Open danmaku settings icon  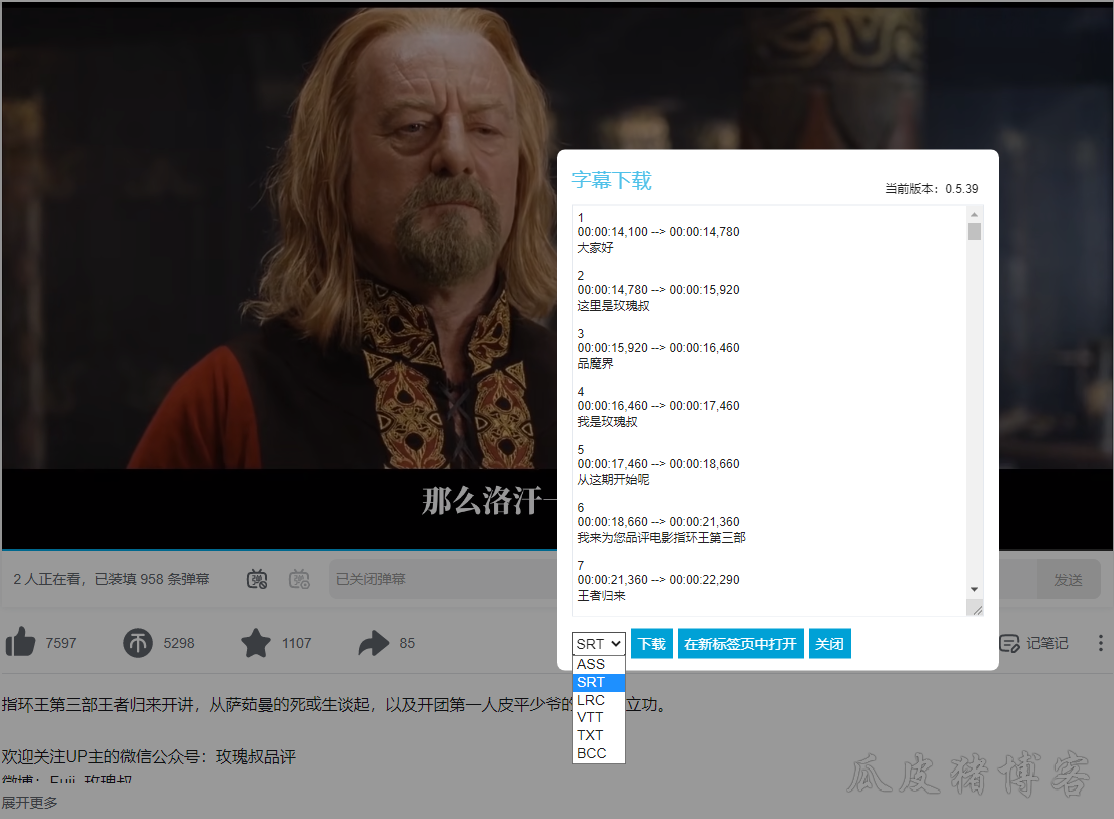299,579
